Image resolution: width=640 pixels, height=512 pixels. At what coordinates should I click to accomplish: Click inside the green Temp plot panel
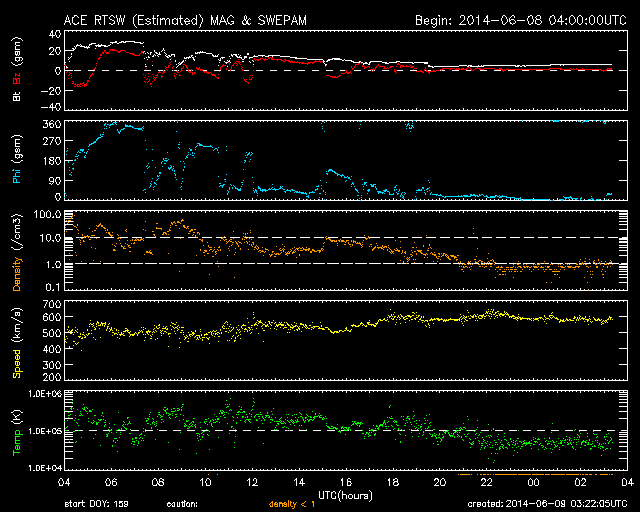point(346,430)
